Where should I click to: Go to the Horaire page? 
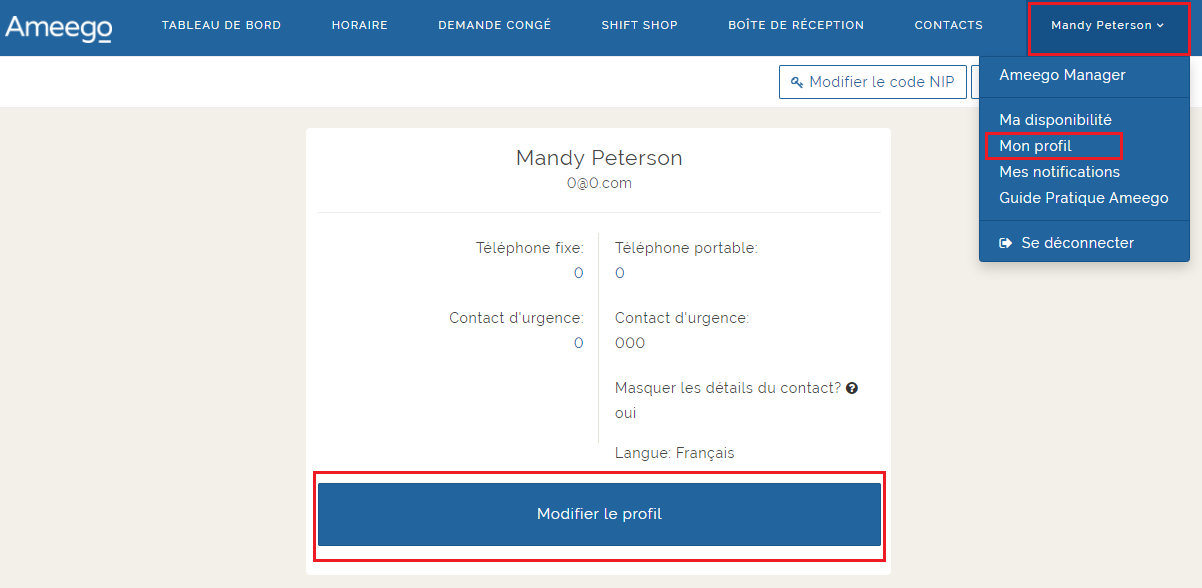359,26
